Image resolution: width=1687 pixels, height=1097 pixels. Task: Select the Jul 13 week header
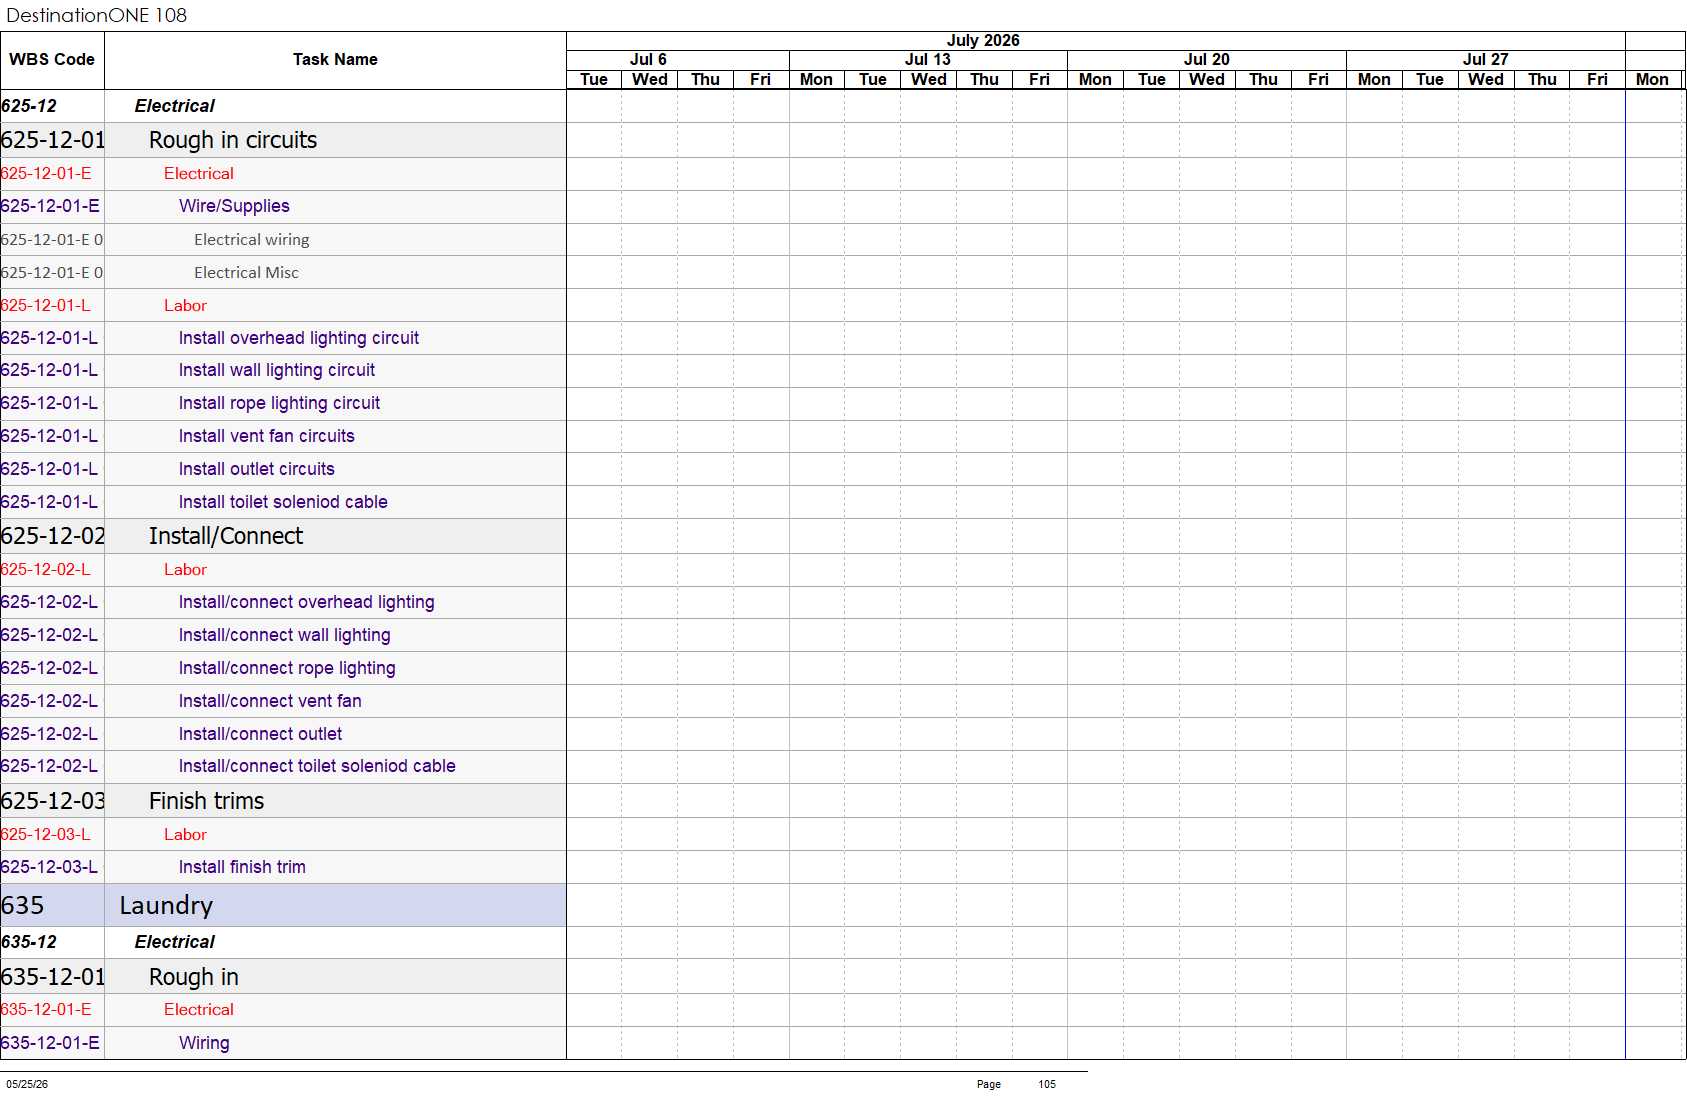928,60
